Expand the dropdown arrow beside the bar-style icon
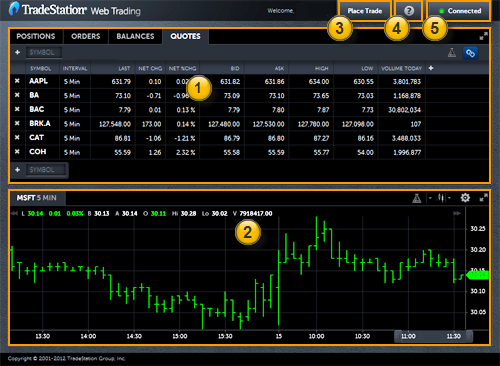Viewport: 500px width, 366px height. (x=449, y=198)
